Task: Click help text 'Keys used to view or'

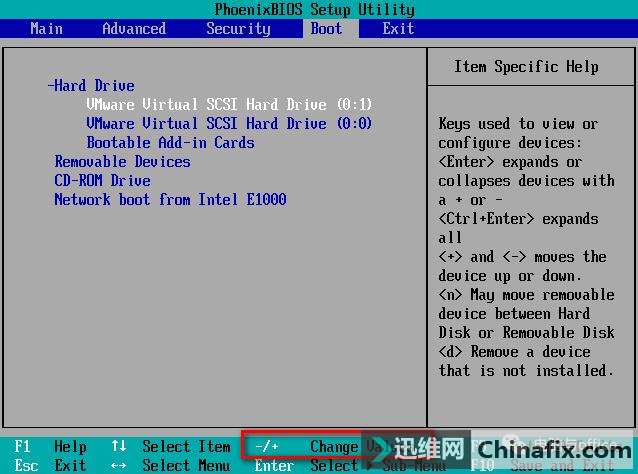Action: coord(518,123)
